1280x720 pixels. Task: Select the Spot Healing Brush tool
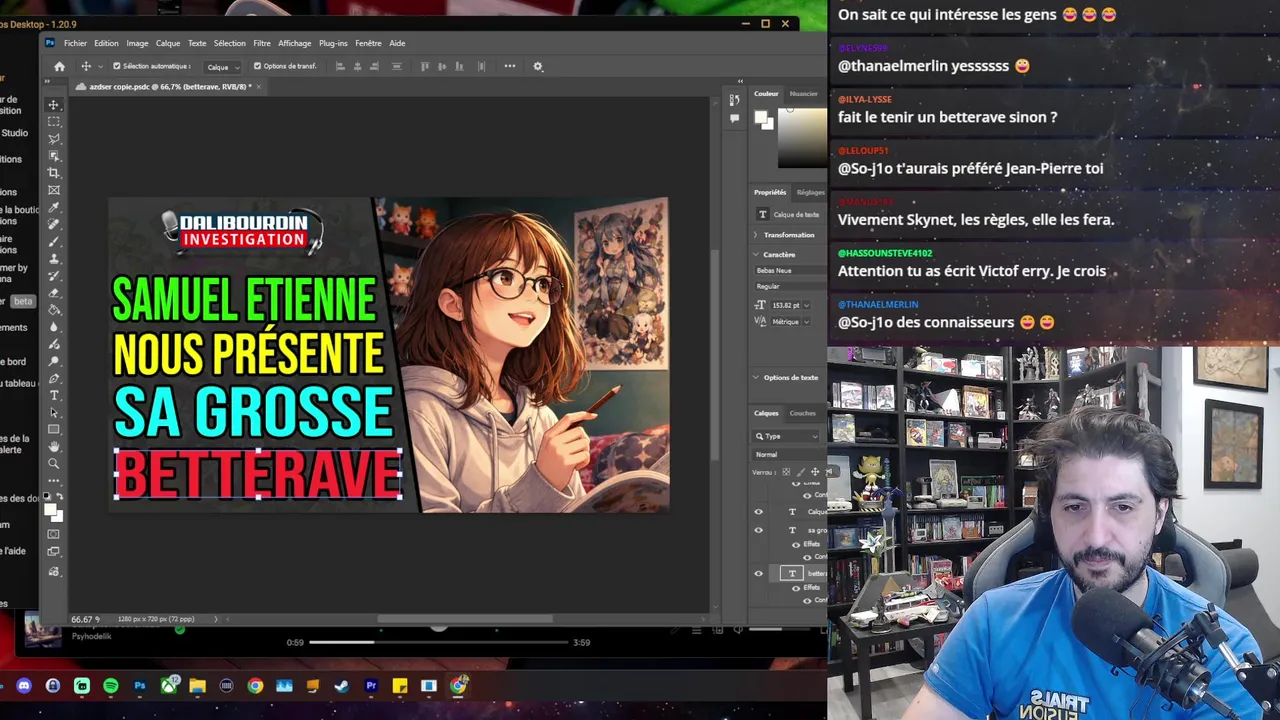54,224
